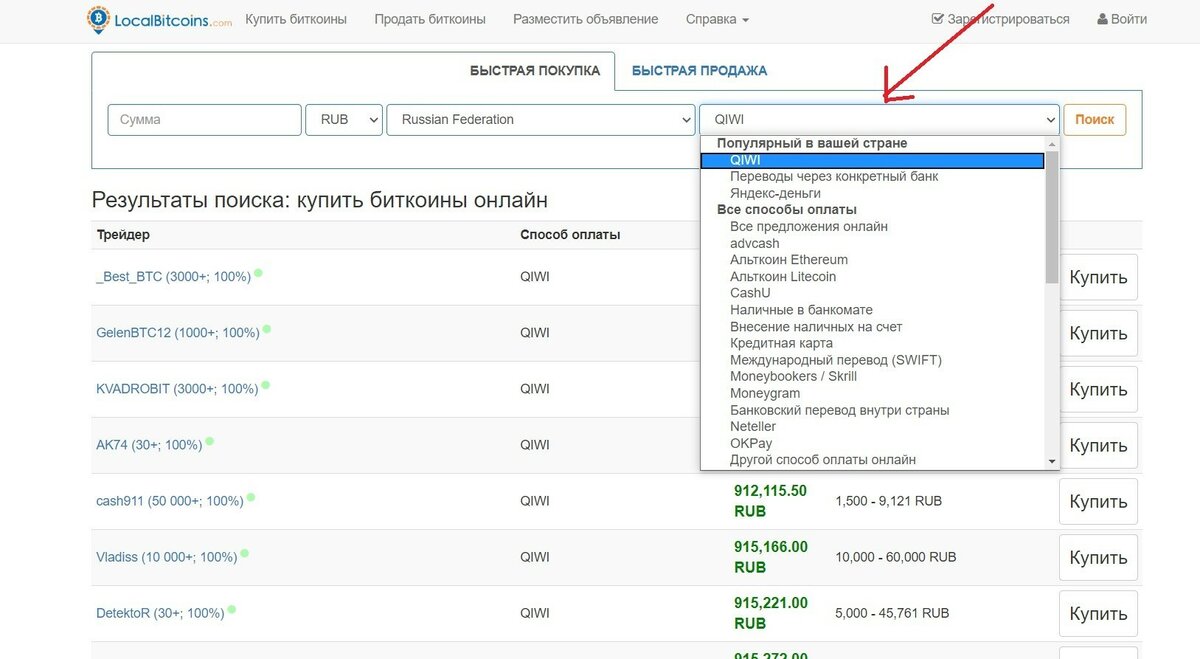Select the Быстрая покупка tab

pyautogui.click(x=535, y=71)
